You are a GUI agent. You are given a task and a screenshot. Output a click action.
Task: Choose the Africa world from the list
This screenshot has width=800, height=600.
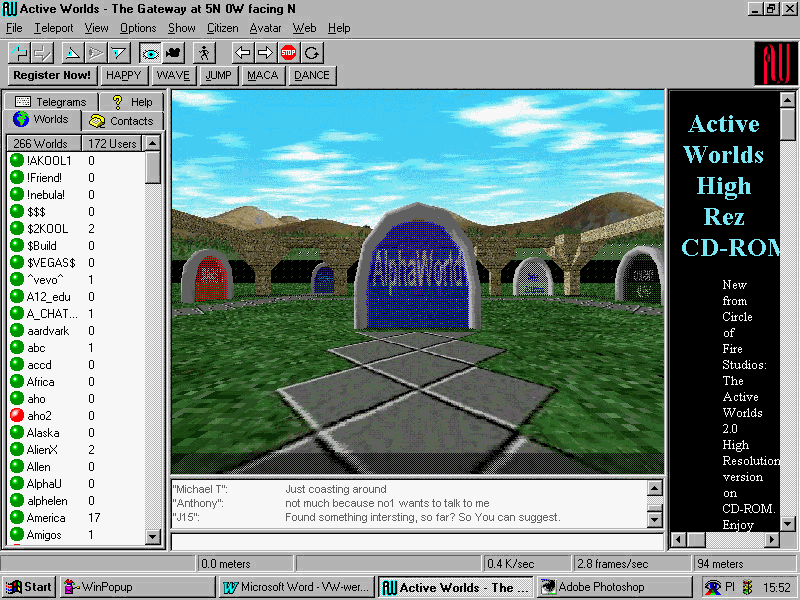click(x=77, y=382)
